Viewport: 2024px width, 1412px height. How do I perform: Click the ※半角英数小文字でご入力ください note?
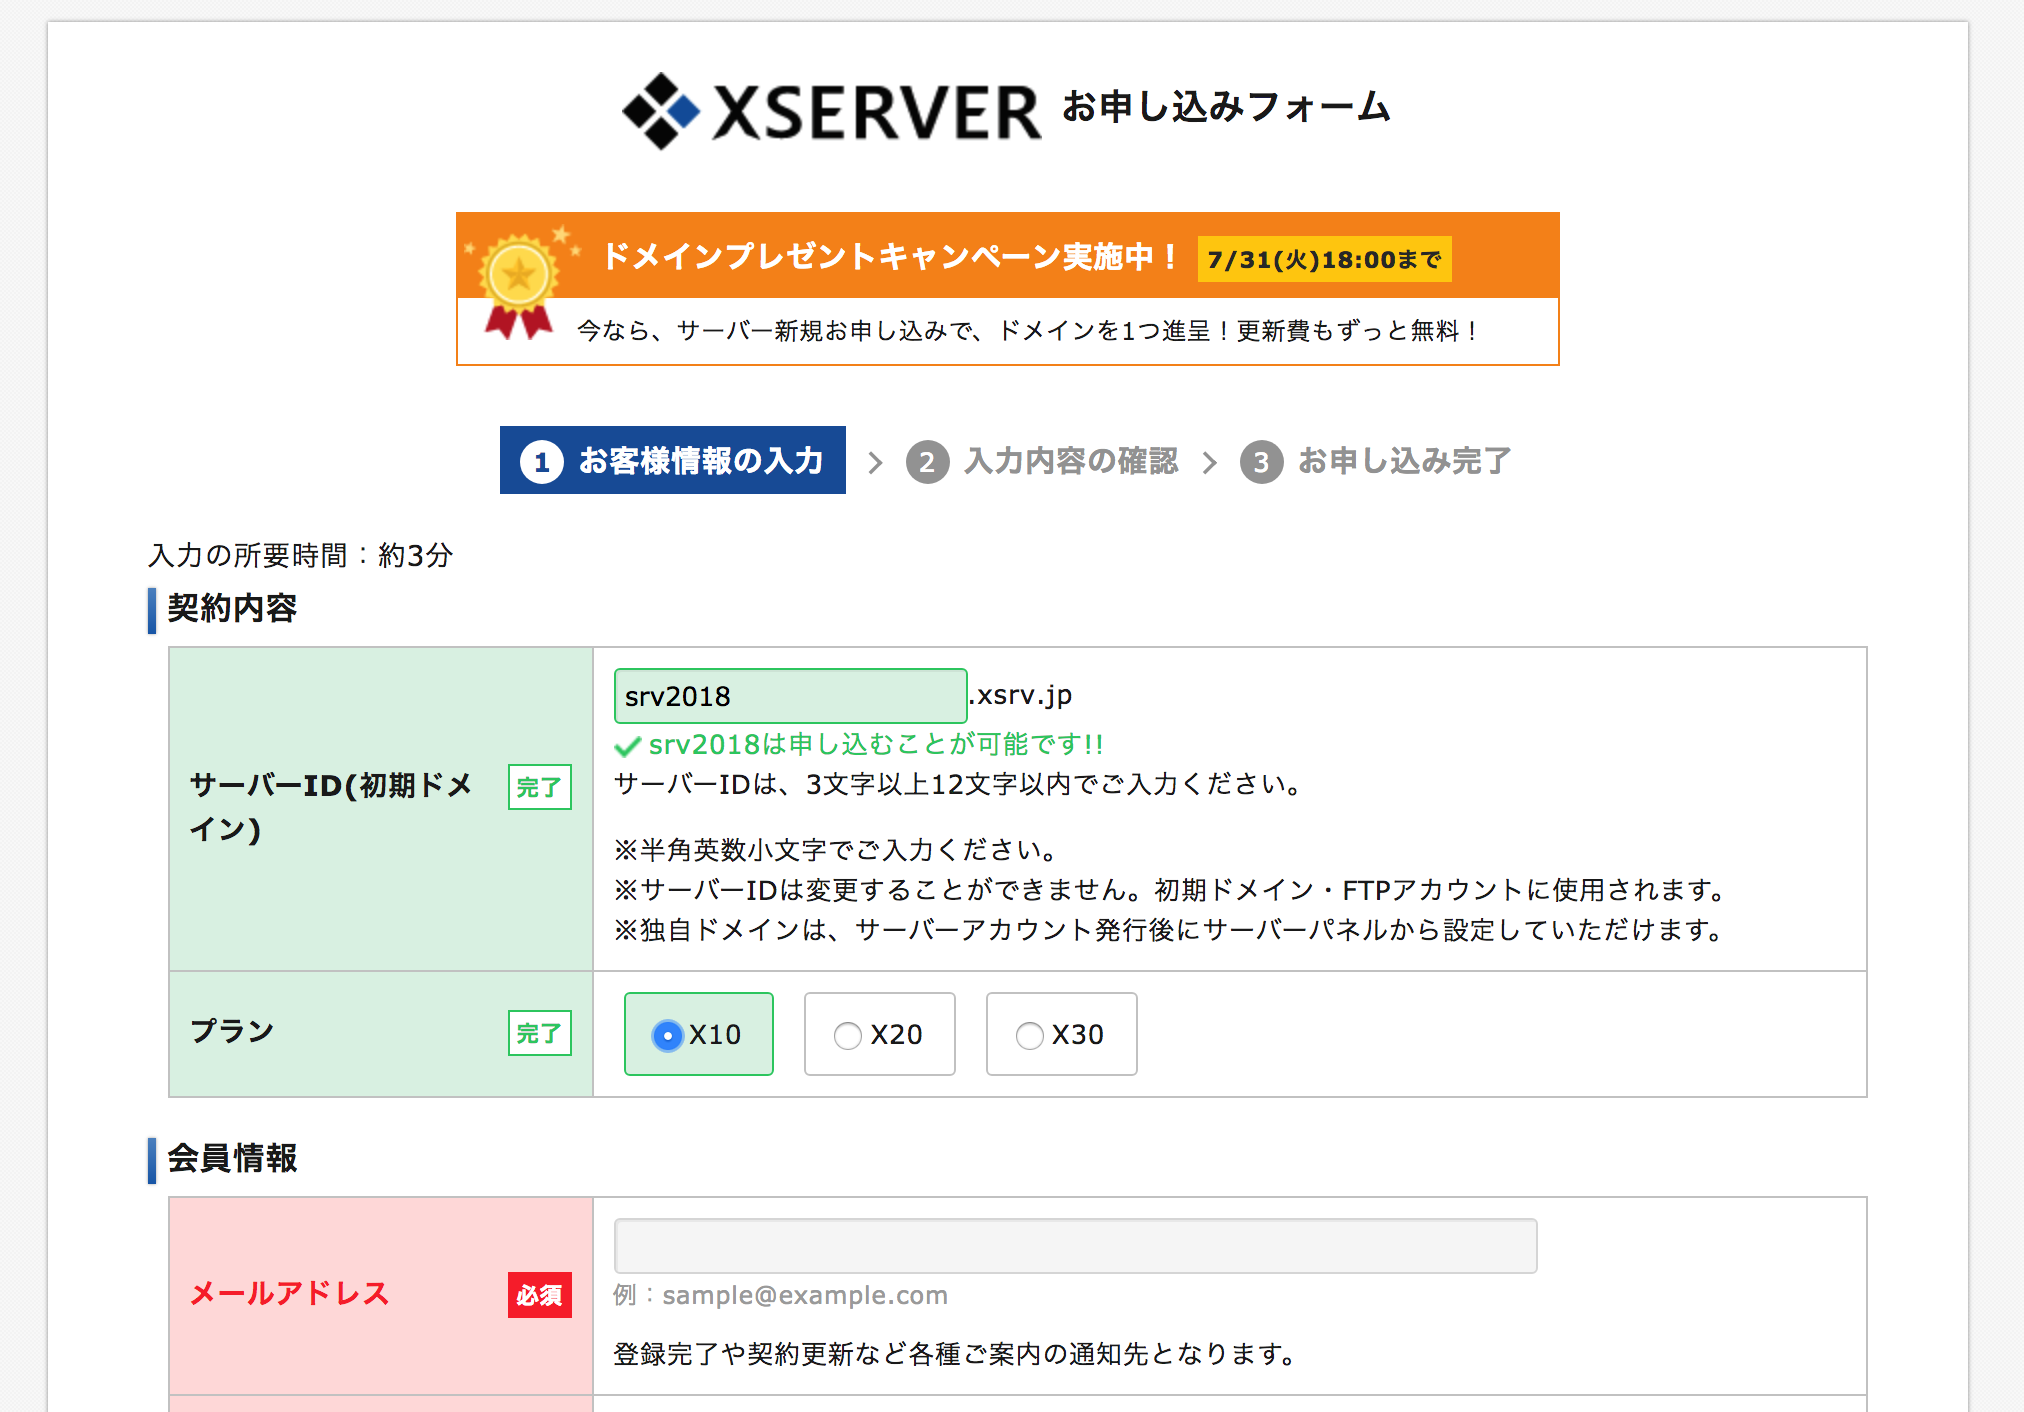(x=837, y=850)
